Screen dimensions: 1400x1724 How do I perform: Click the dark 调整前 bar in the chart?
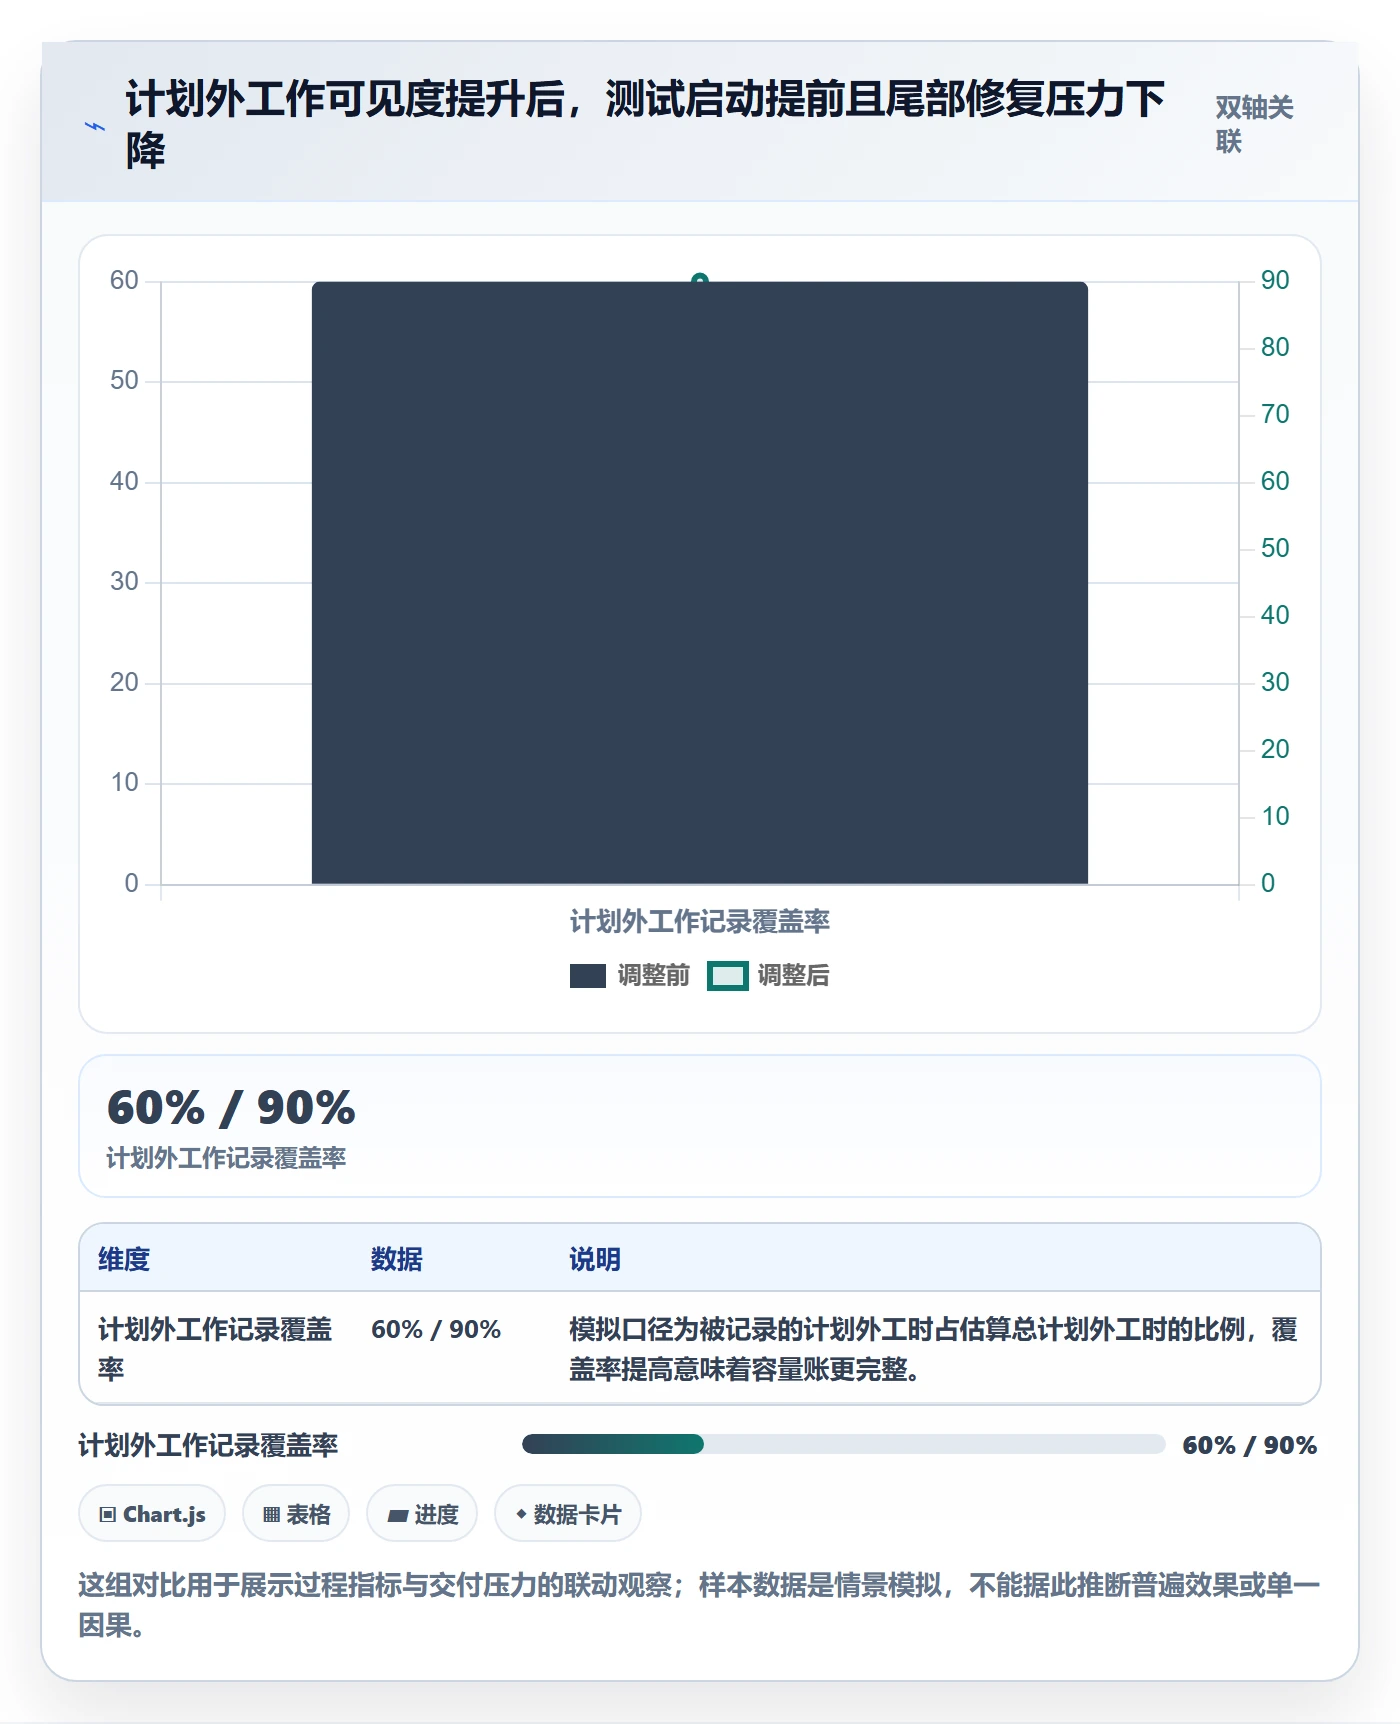click(700, 583)
